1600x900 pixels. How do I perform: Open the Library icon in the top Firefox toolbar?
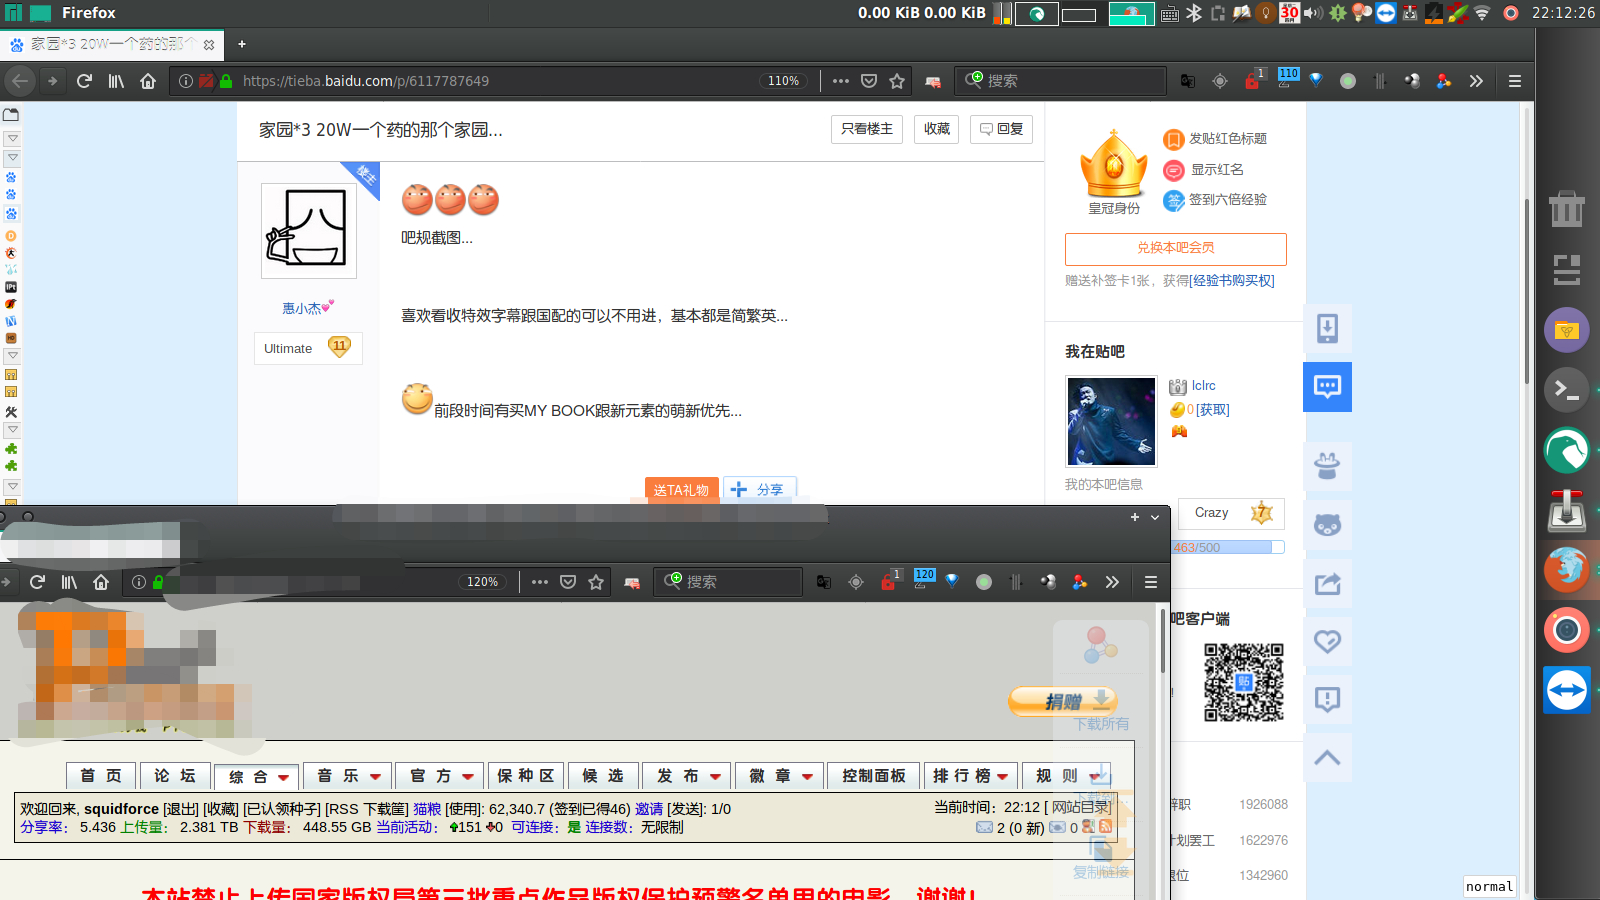point(116,81)
